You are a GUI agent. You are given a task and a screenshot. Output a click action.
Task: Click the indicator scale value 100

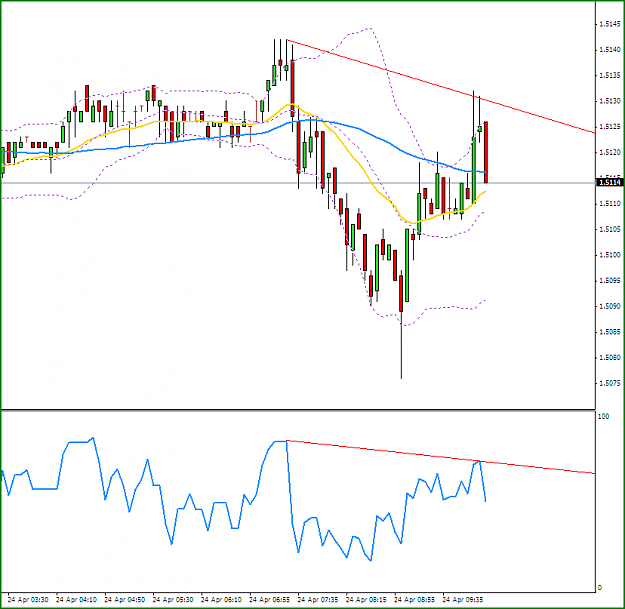[603, 416]
